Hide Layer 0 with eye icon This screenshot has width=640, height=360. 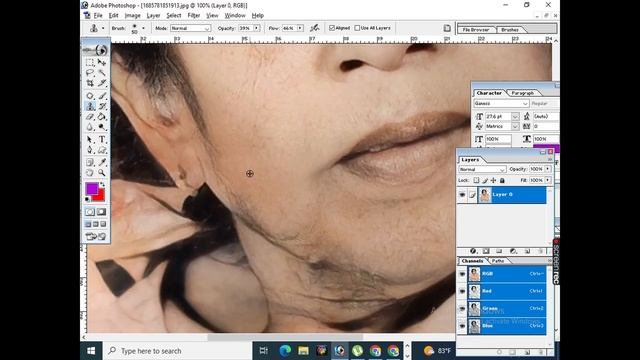click(462, 195)
